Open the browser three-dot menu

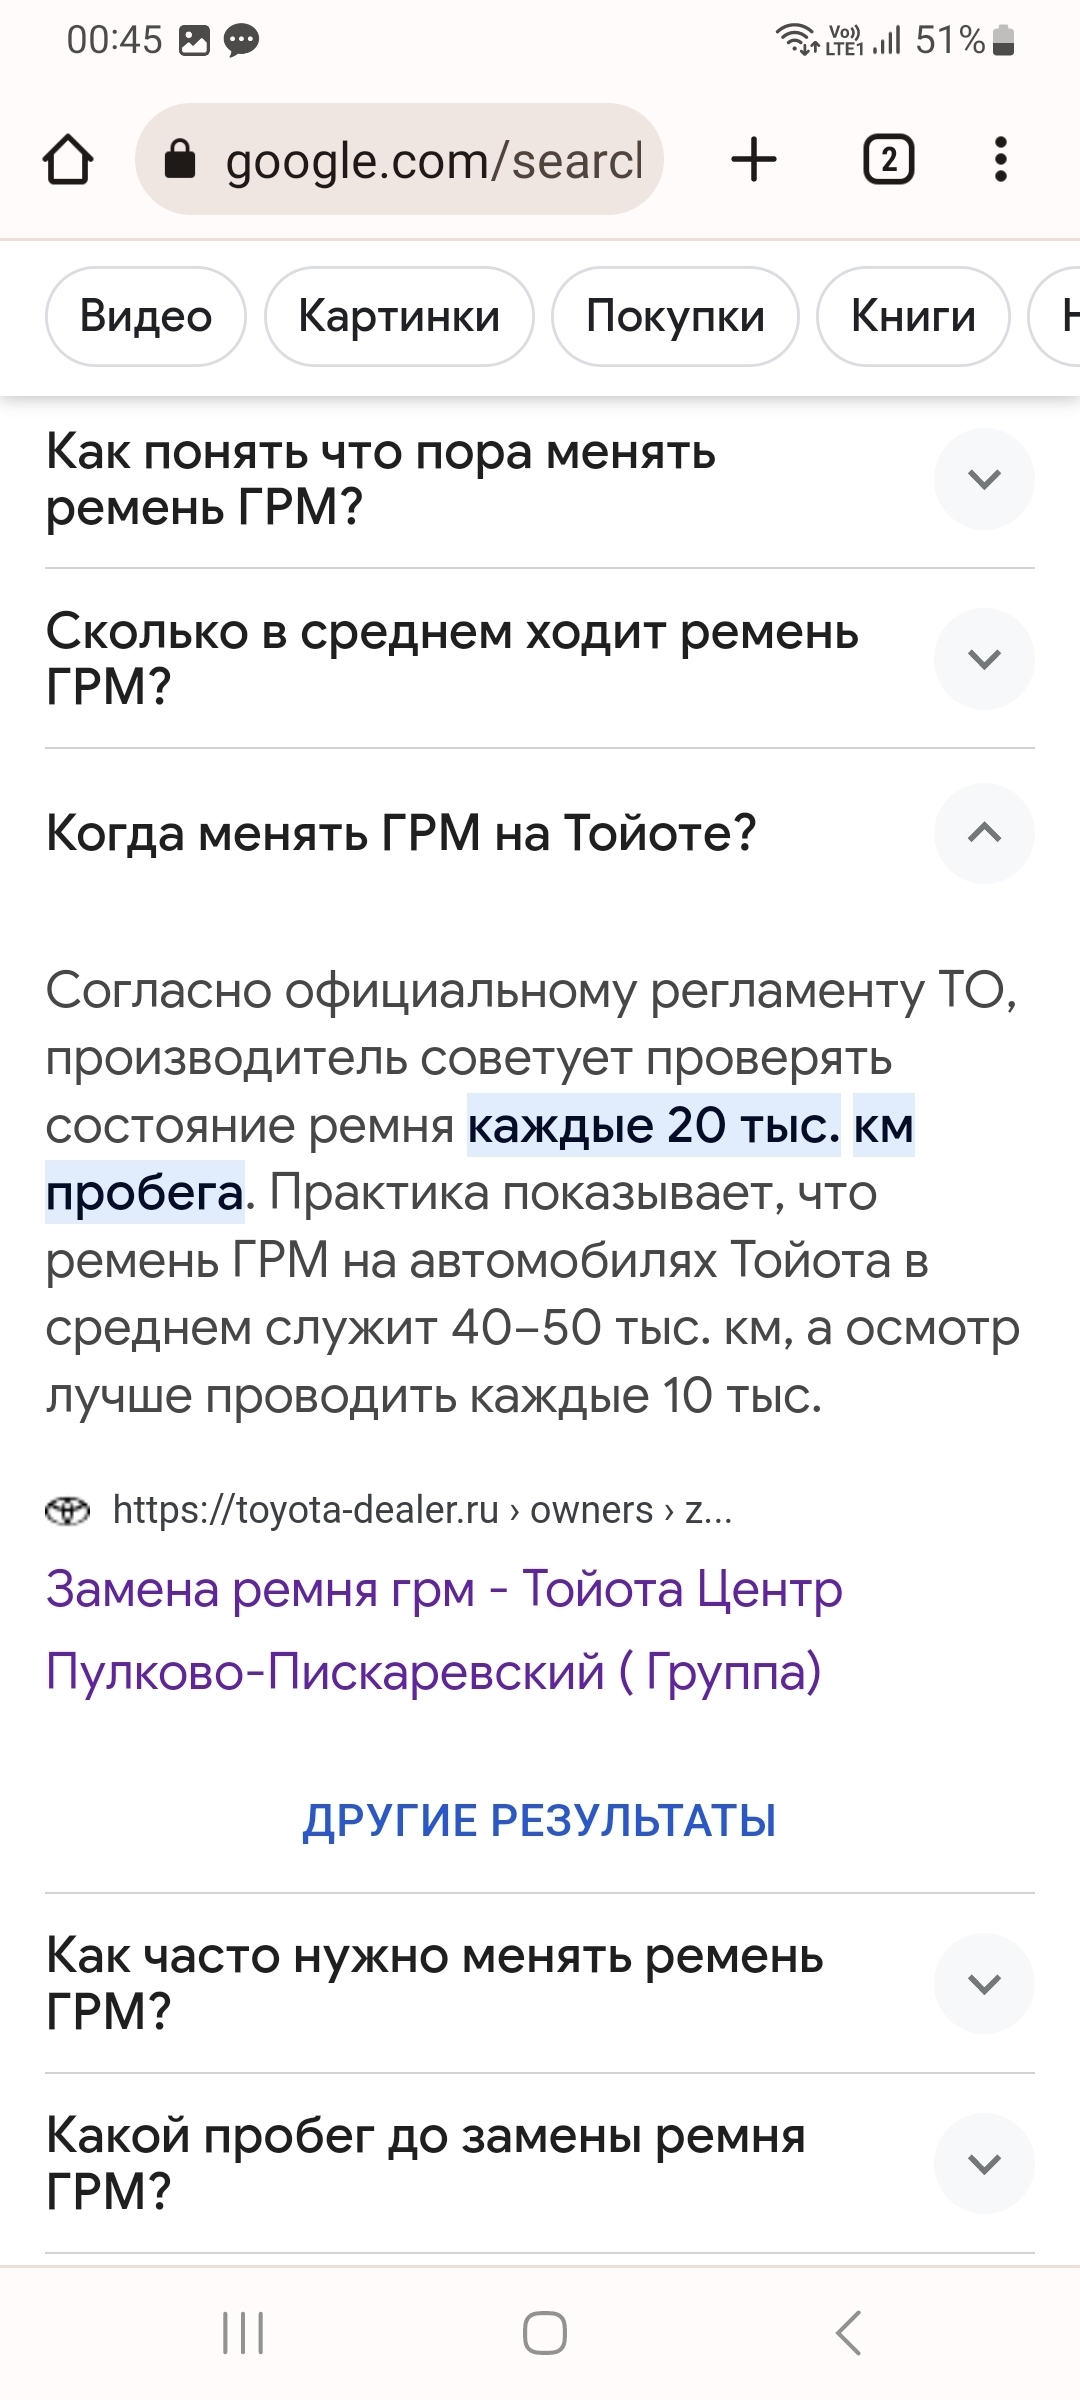pyautogui.click(x=1000, y=160)
